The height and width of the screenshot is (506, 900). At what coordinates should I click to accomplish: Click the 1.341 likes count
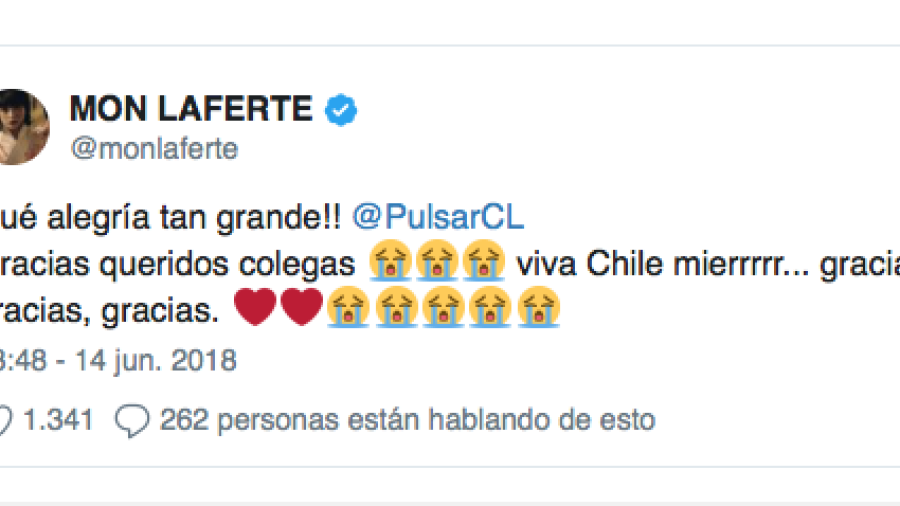57,420
